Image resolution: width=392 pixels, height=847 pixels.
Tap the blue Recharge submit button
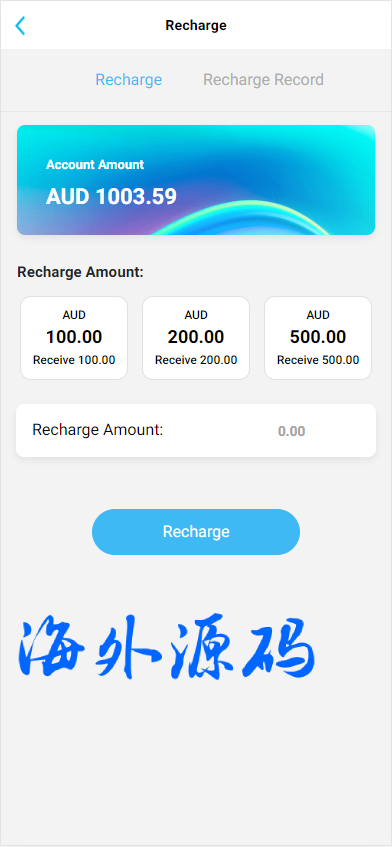[x=196, y=532]
